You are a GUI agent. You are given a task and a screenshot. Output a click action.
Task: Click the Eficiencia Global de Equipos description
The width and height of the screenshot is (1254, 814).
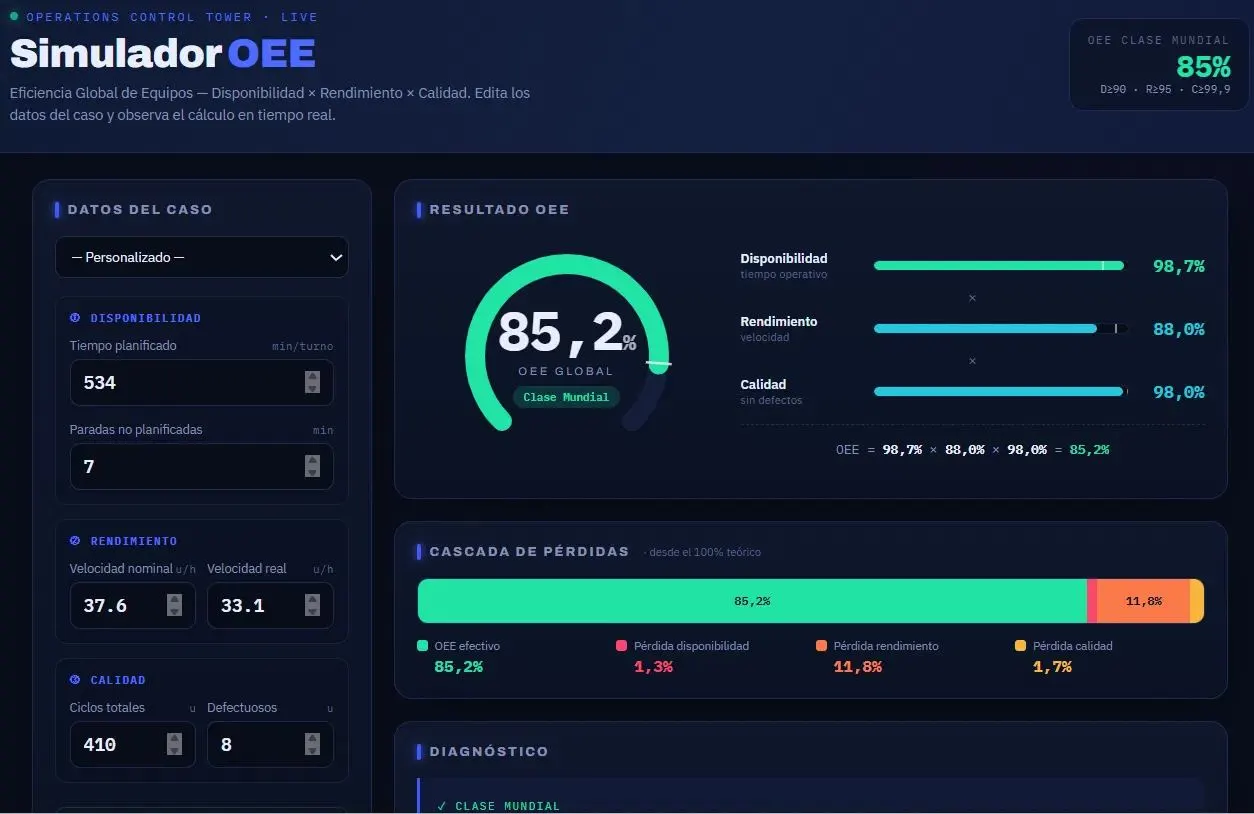click(x=270, y=104)
